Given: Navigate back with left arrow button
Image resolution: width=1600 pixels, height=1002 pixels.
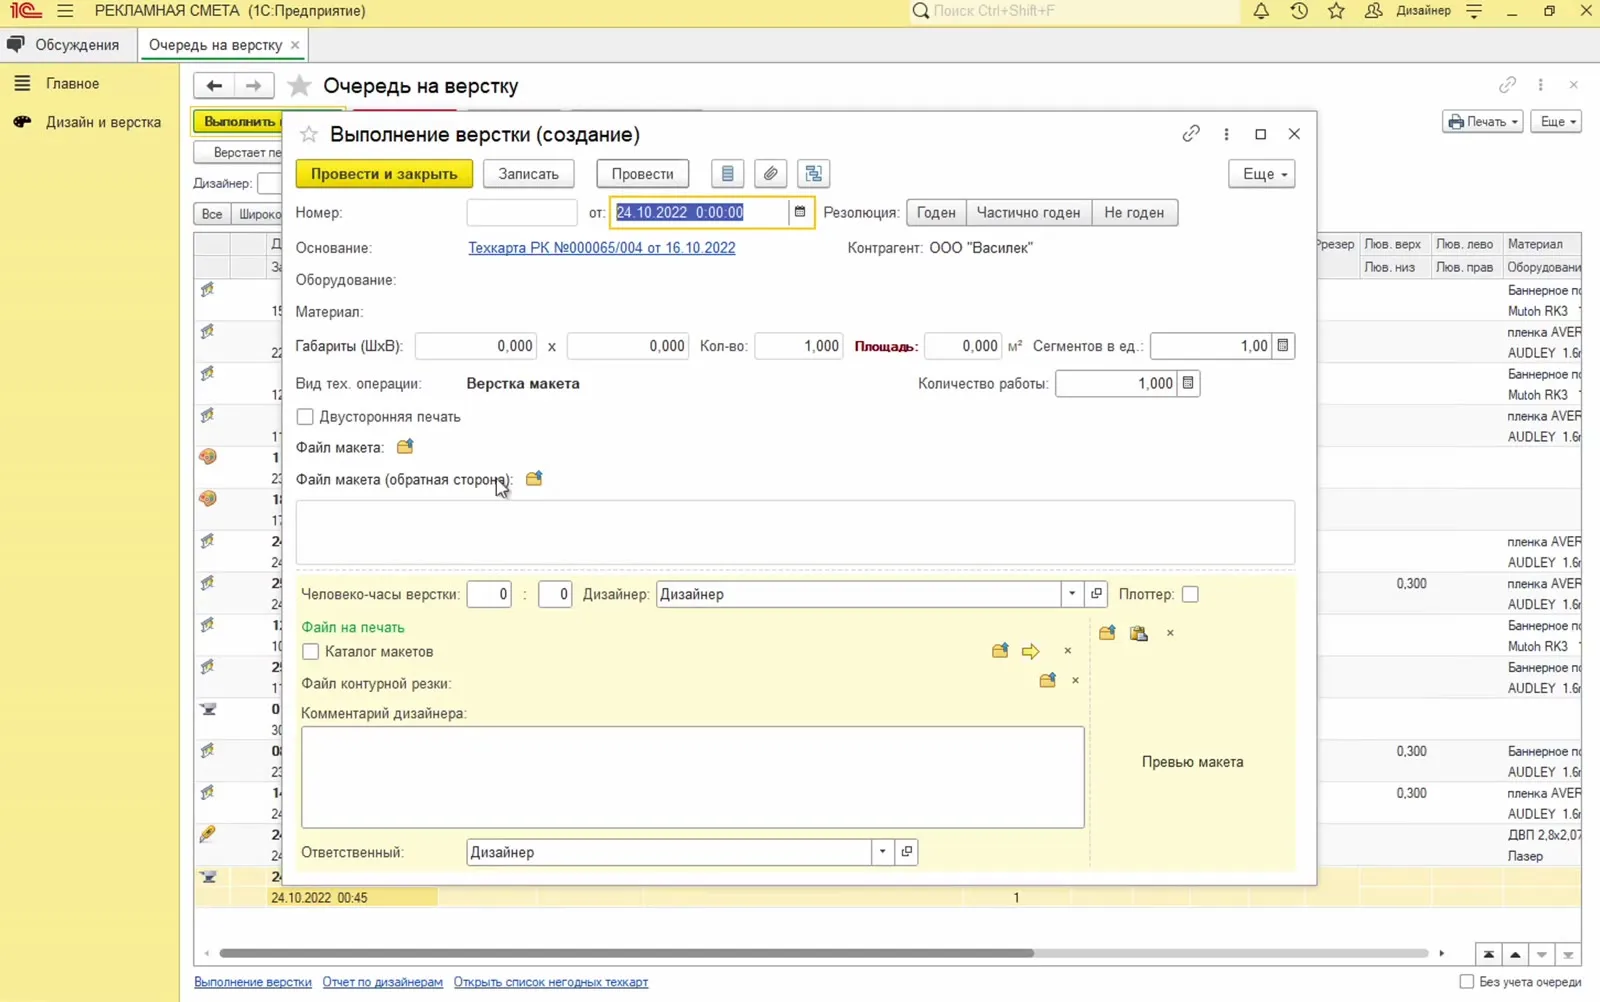Looking at the screenshot, I should click(x=214, y=86).
